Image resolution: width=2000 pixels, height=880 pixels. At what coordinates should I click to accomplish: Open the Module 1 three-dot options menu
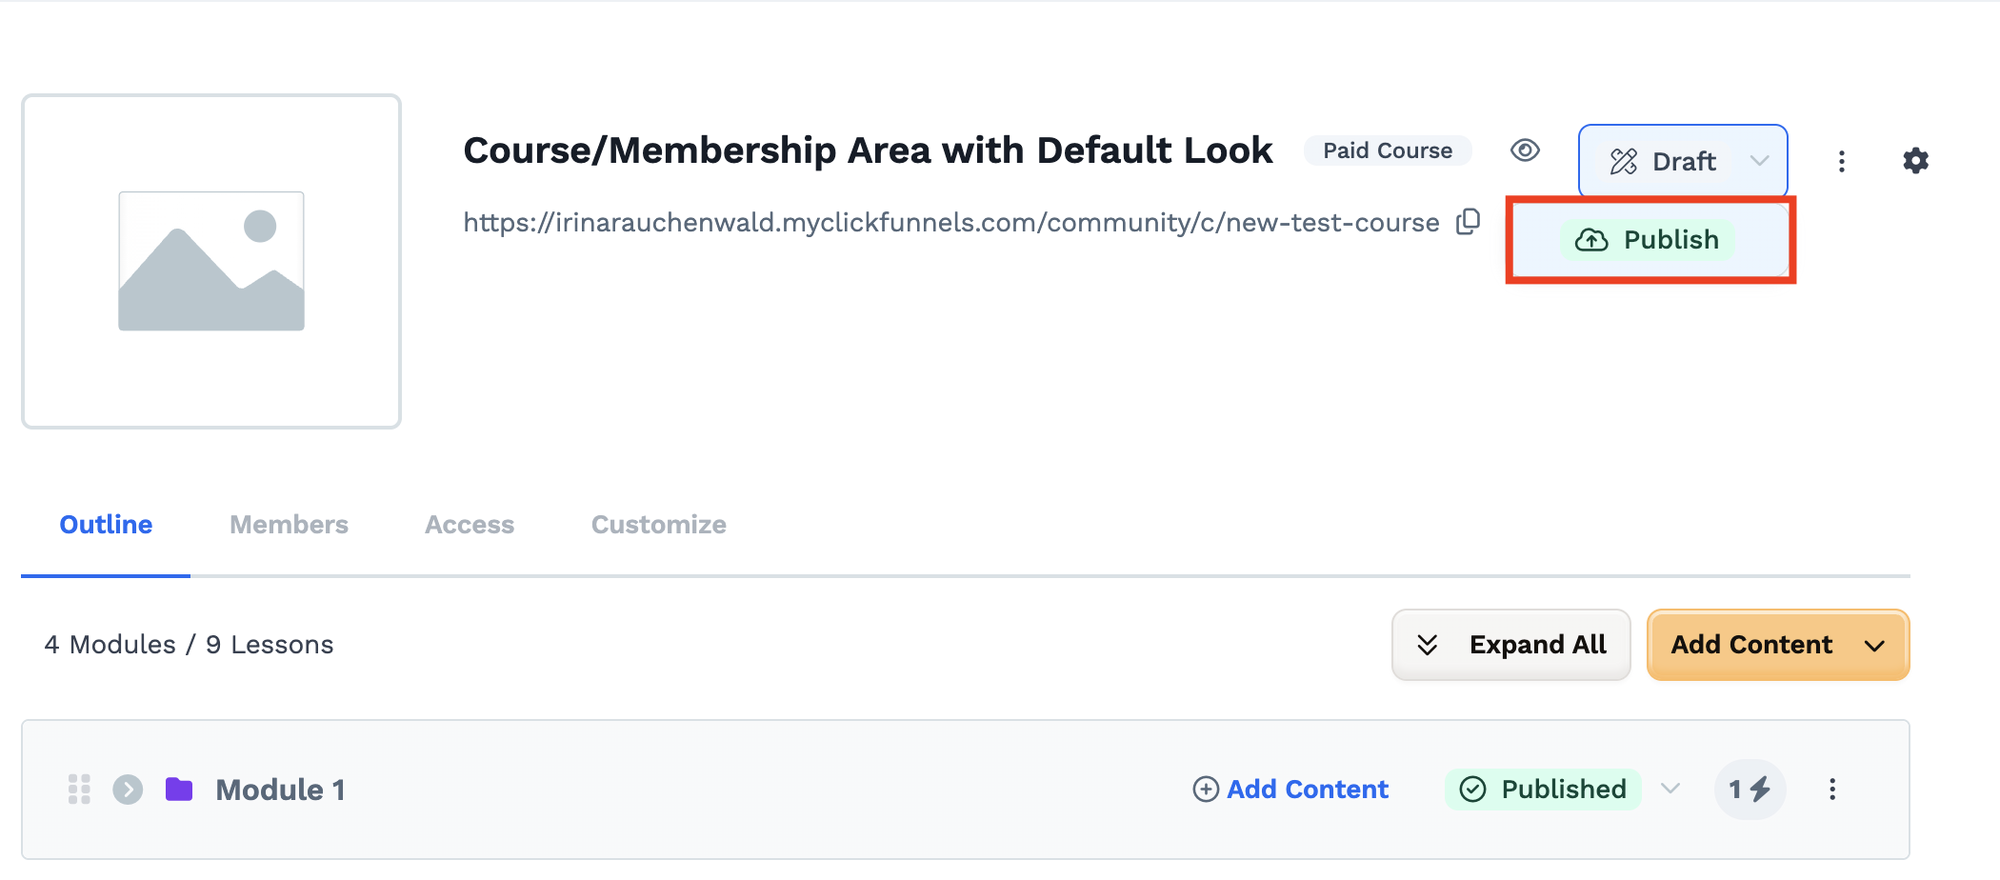[1832, 789]
